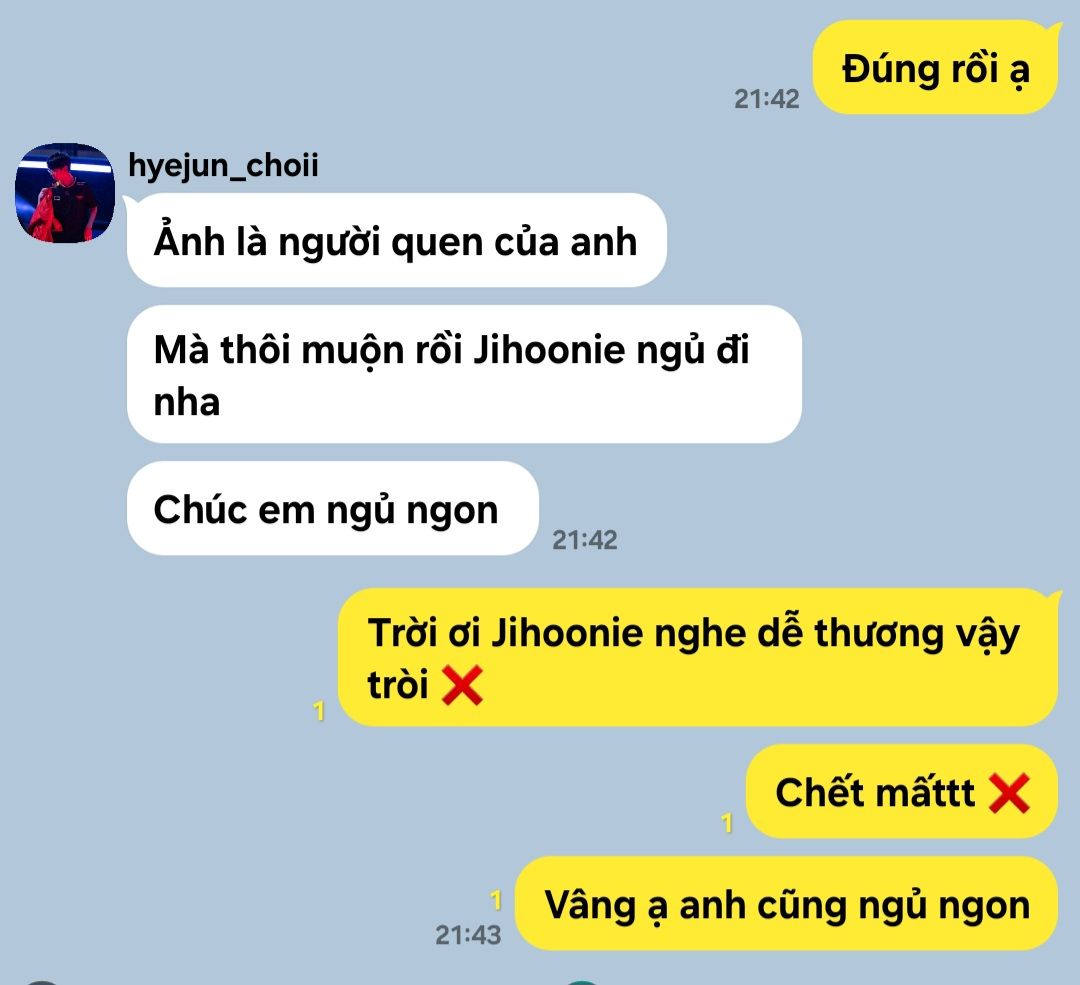Tap the unread count beside 'Chết mấttt' message
This screenshot has width=1080, height=985.
click(x=727, y=822)
